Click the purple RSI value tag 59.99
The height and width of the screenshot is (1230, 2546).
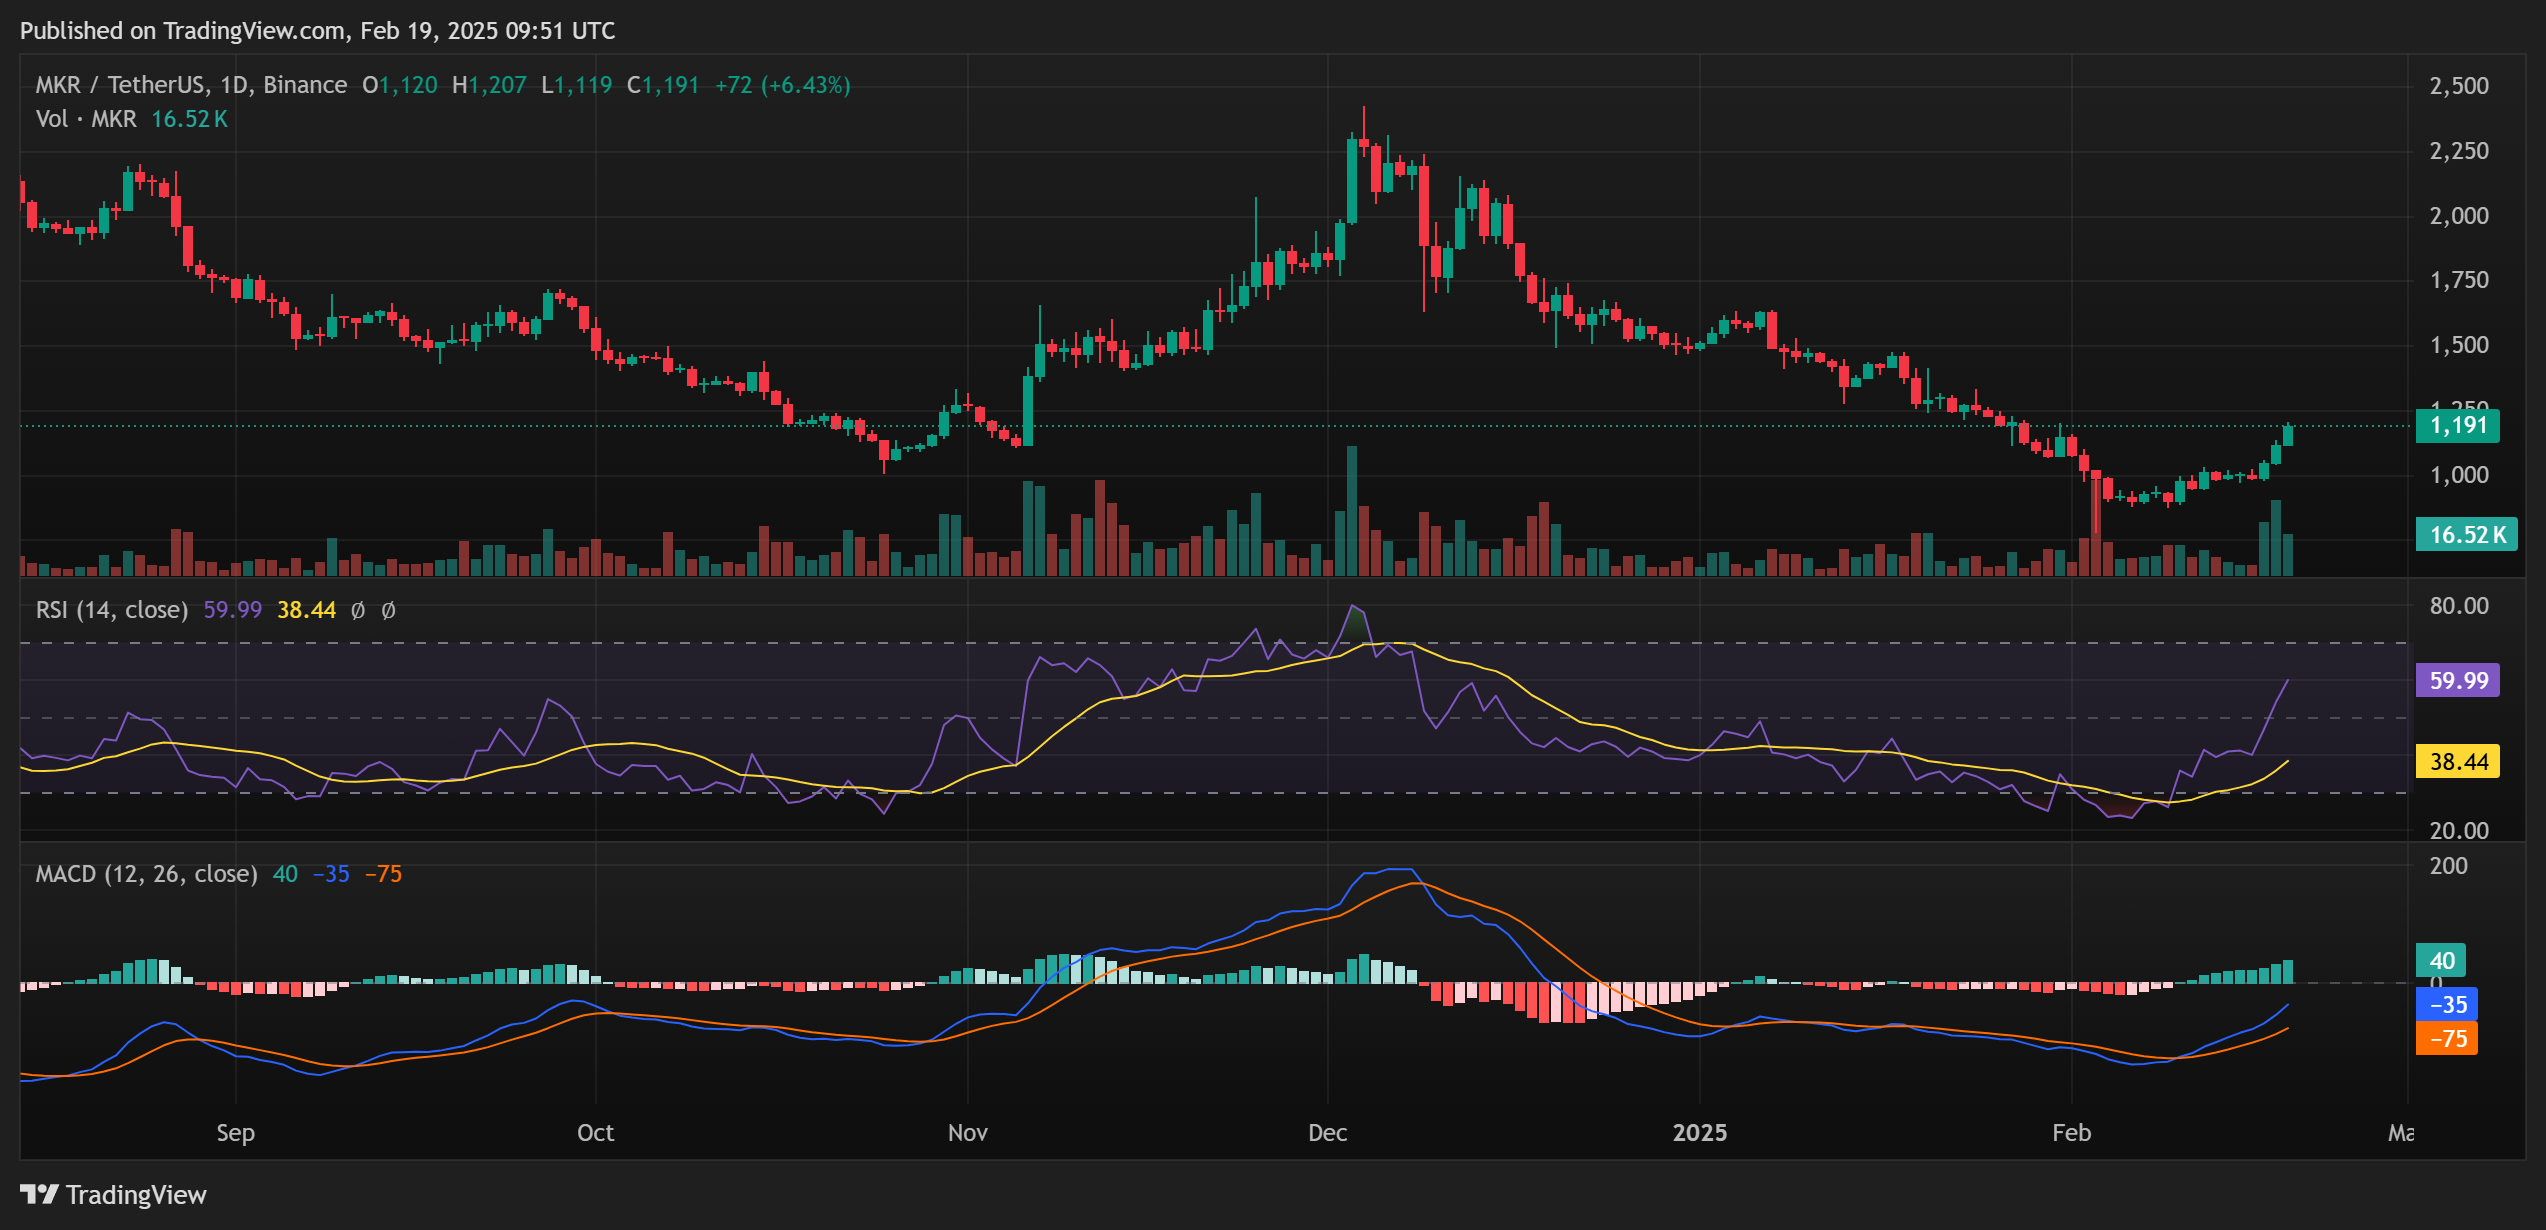(2458, 681)
